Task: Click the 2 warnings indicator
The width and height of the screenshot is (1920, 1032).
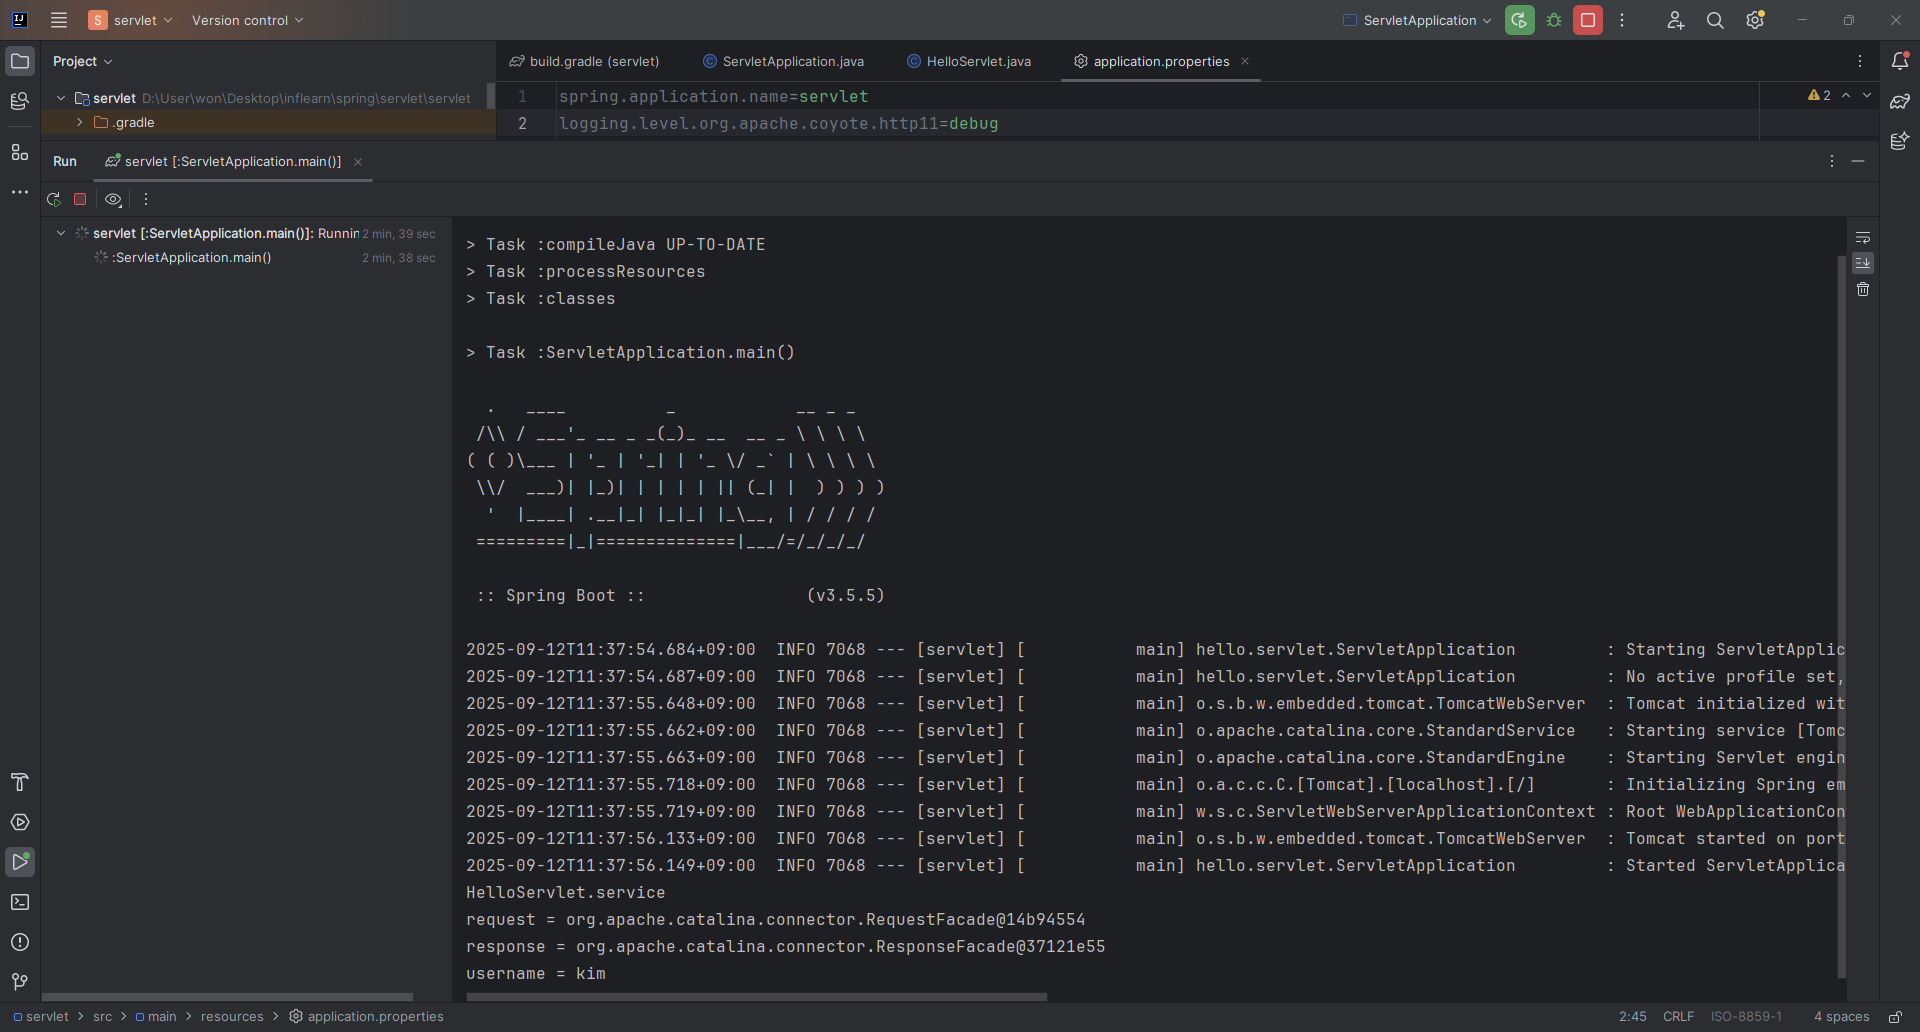Action: point(1819,95)
